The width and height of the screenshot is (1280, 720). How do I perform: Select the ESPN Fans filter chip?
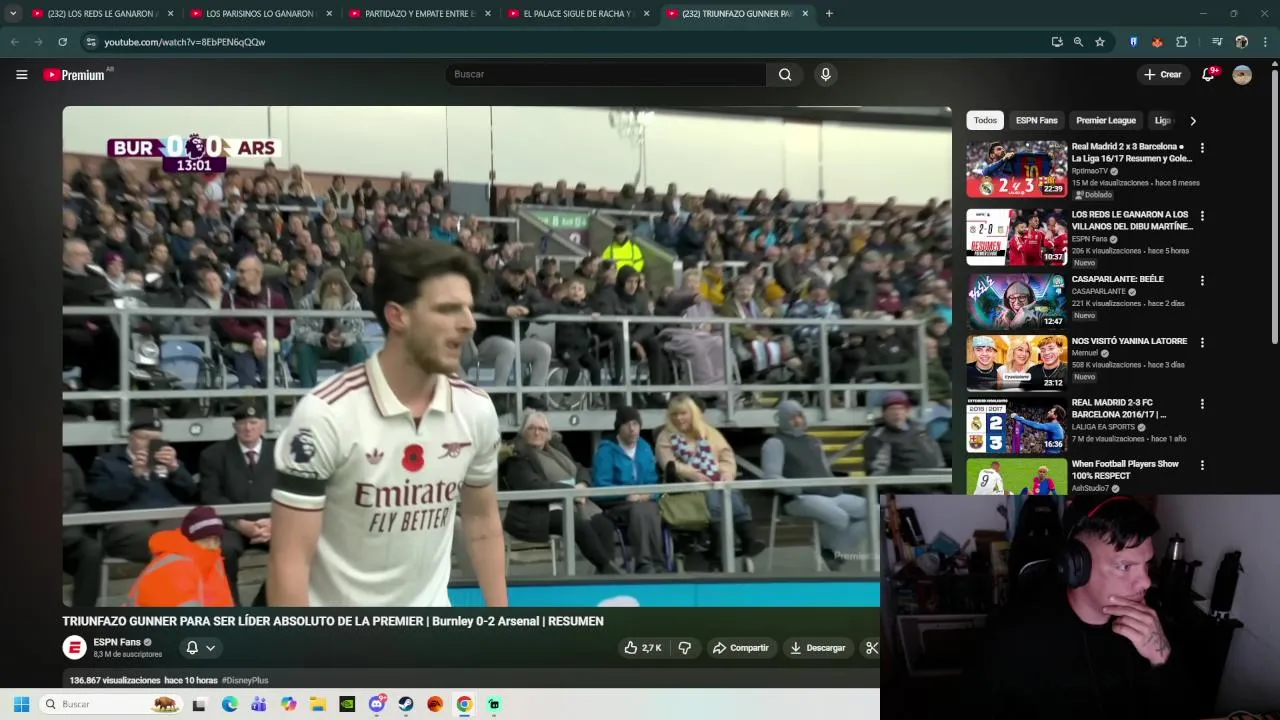pos(1036,121)
